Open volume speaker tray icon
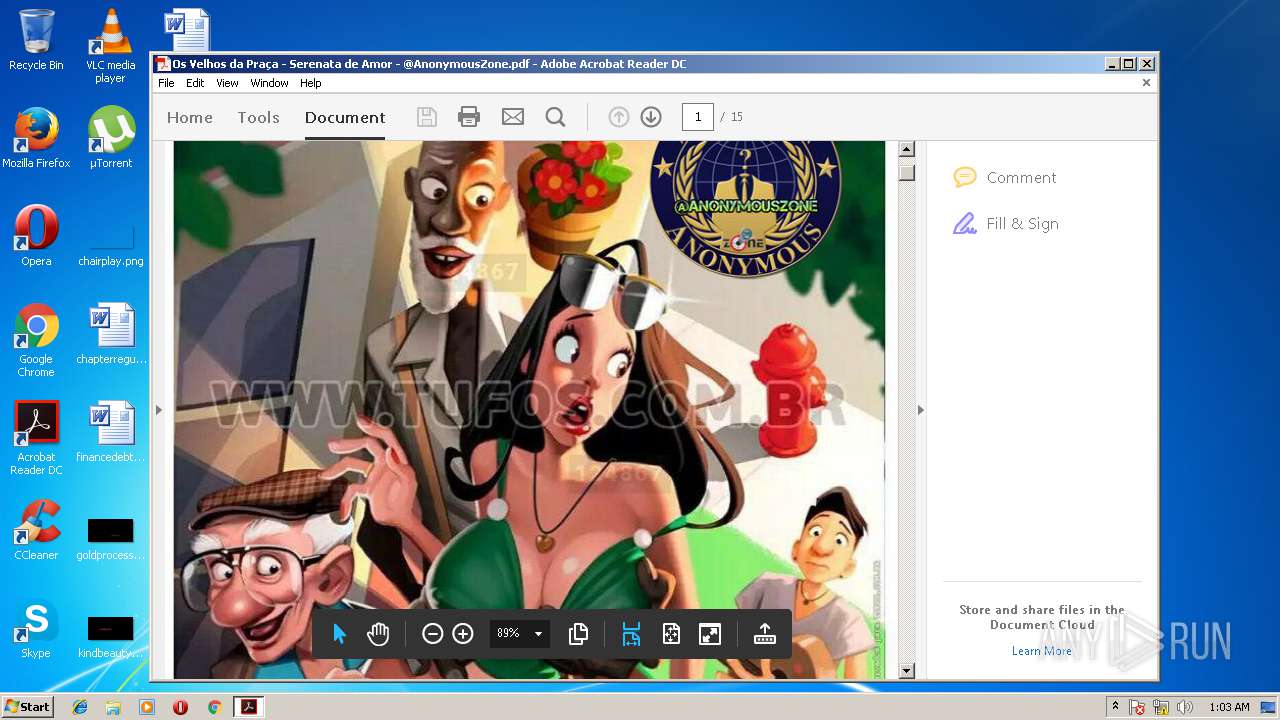 coord(1184,707)
